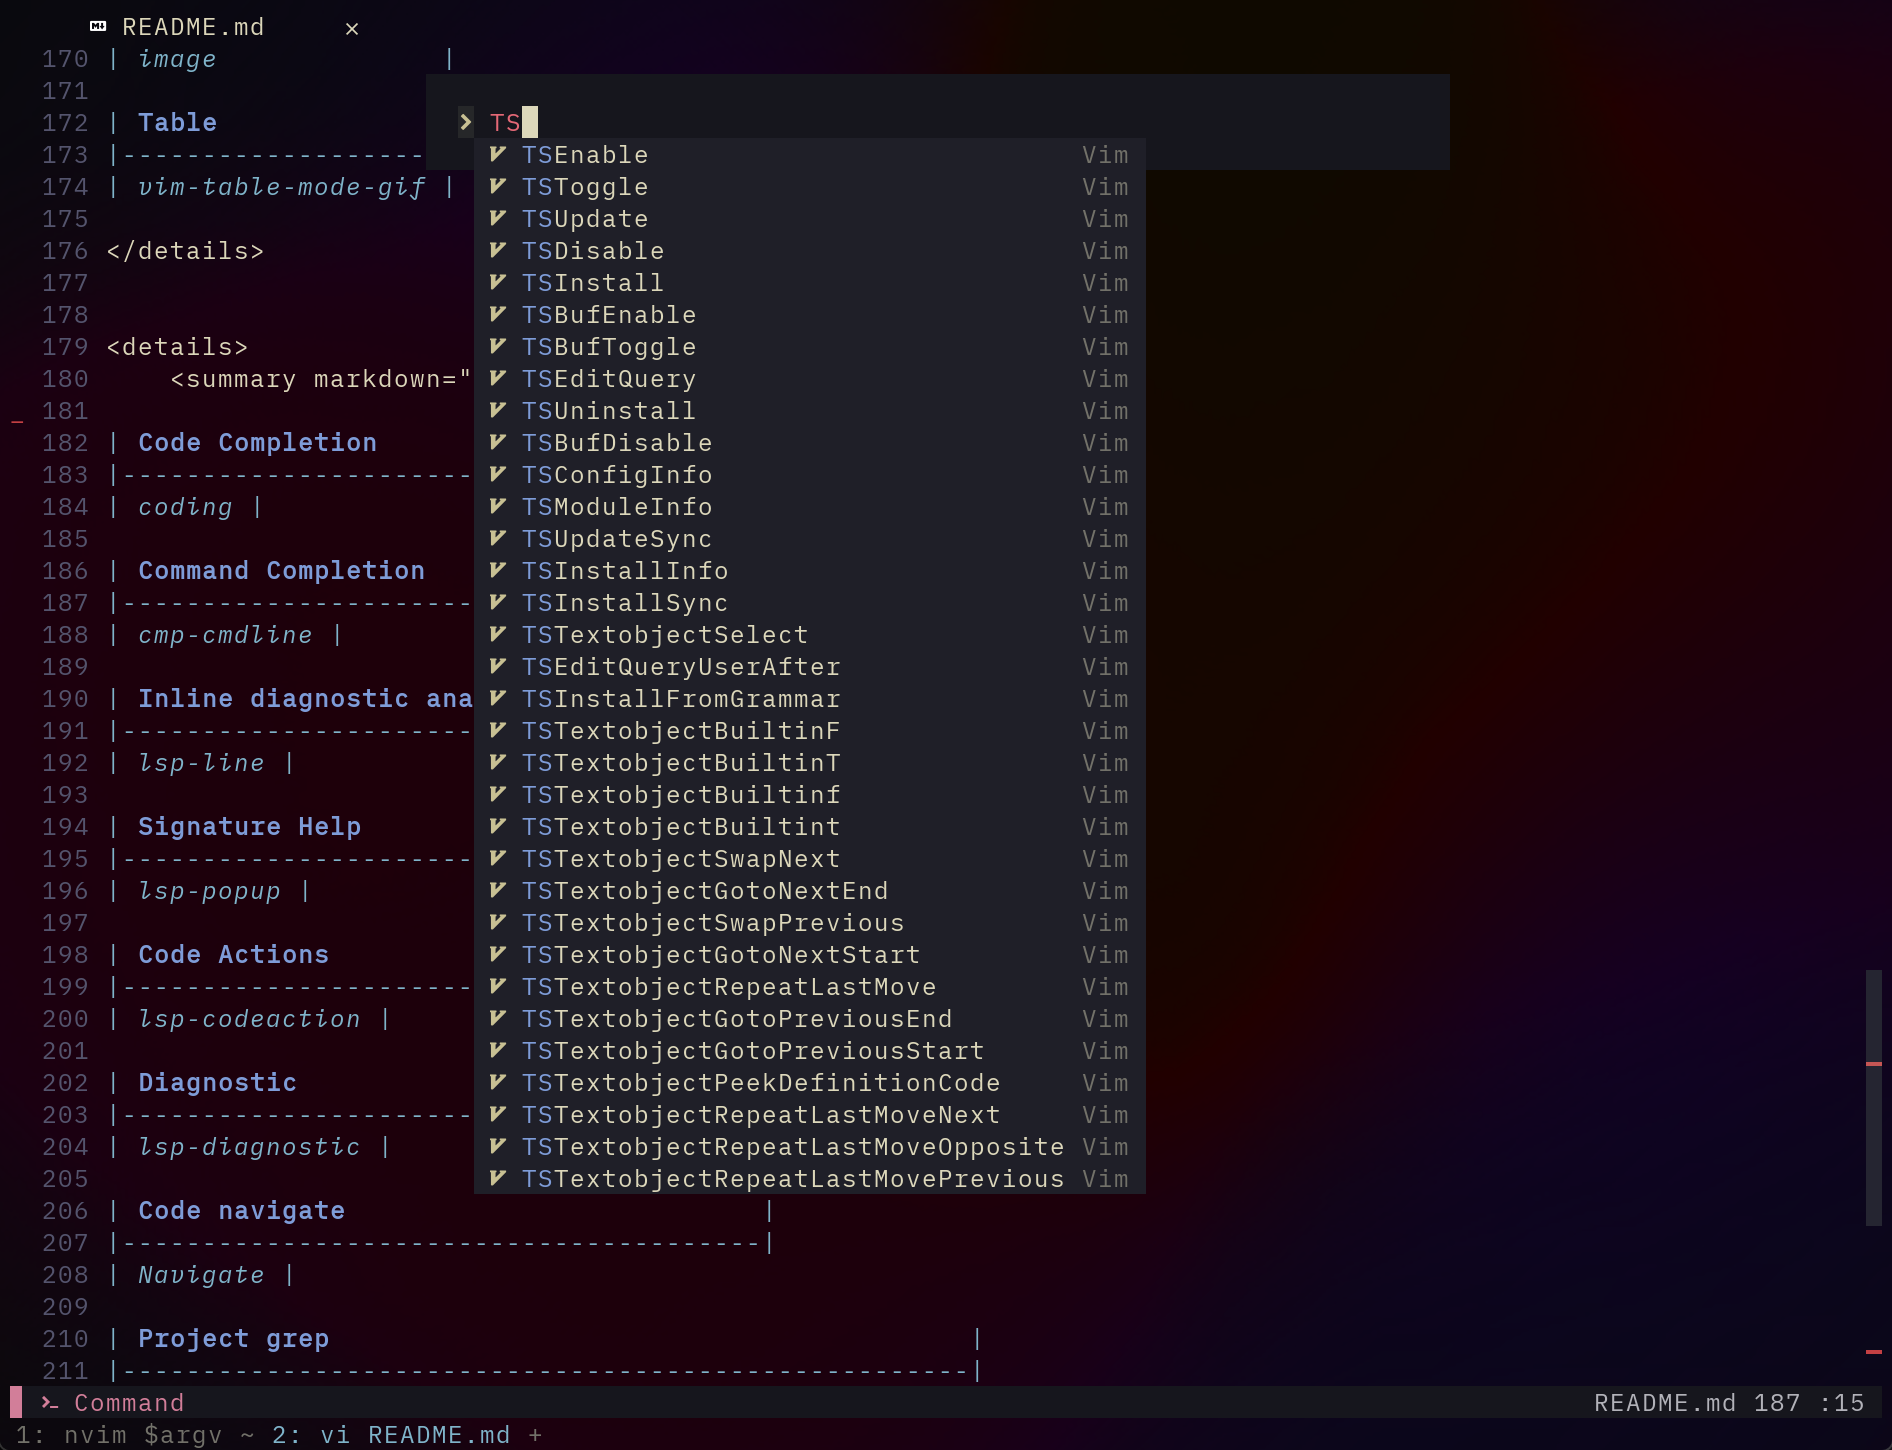Click the Vim icon beside TSBufDisable
Image resolution: width=1892 pixels, height=1450 pixels.
[x=498, y=442]
